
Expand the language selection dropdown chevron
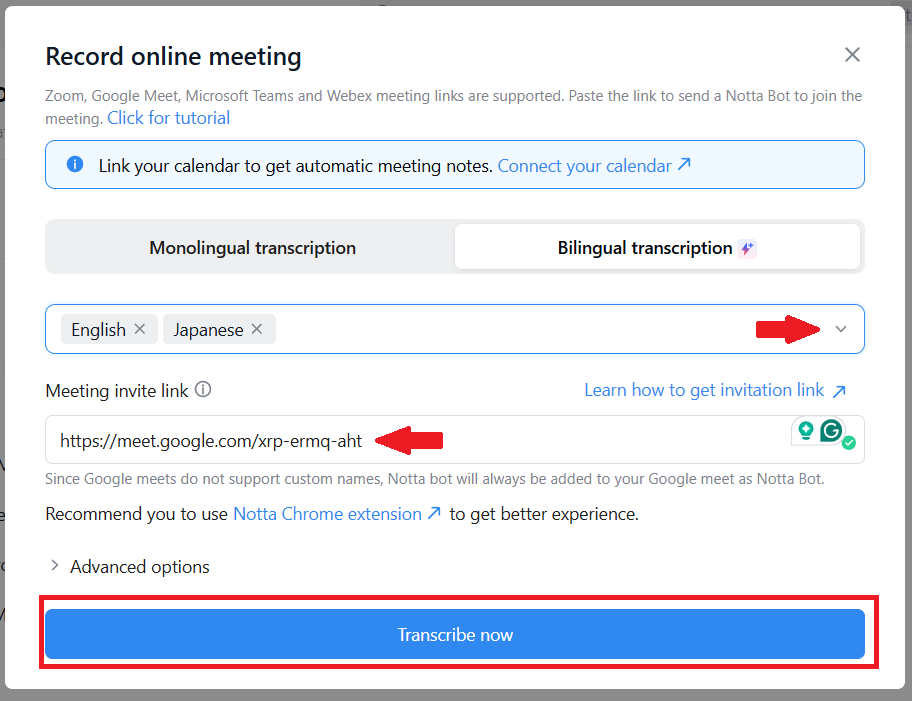tap(840, 330)
